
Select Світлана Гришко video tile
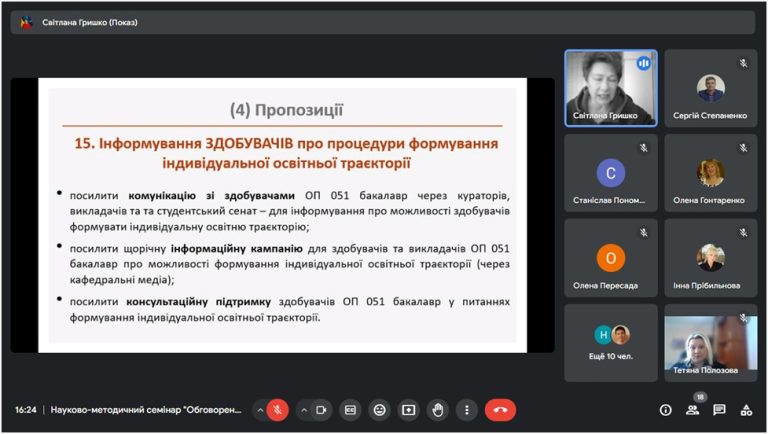pyautogui.click(x=611, y=88)
